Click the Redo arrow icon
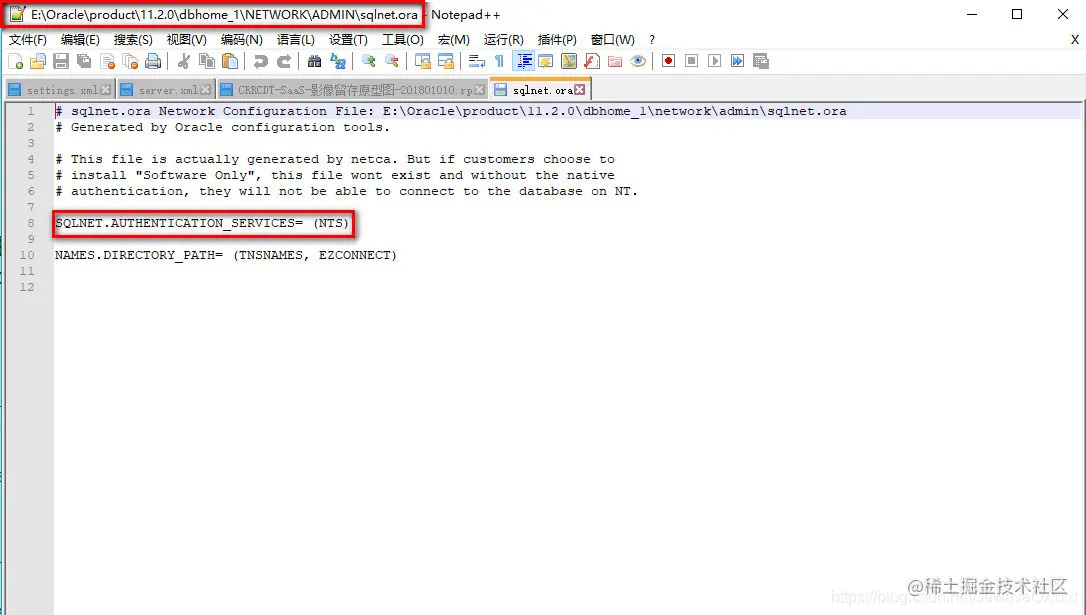Screen dimensions: 1086x615 point(284,62)
